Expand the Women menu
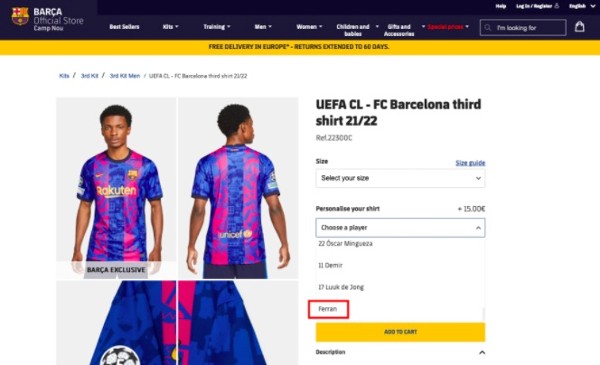Viewport: 600px width, 365px height. [309, 26]
